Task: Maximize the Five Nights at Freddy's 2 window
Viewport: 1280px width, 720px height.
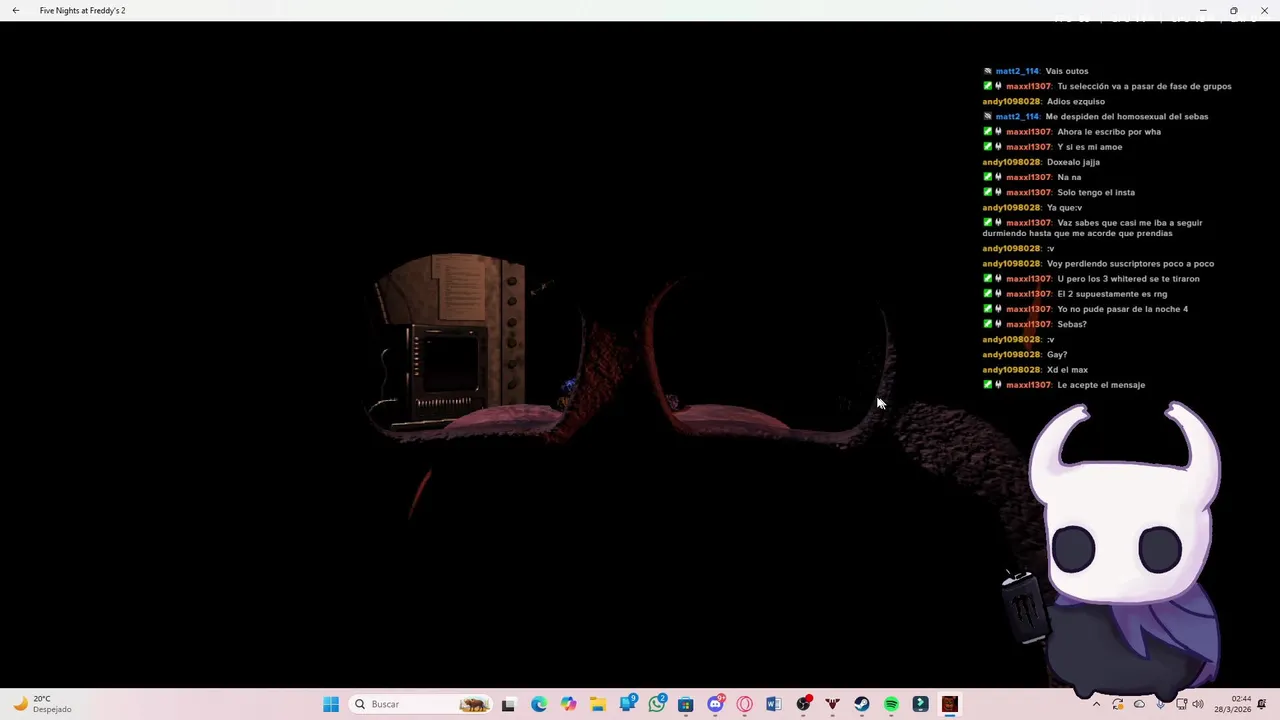Action: click(x=1234, y=10)
